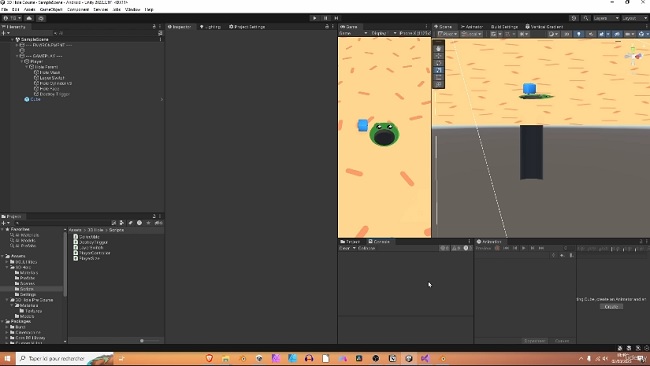Switch to the Animator tab
650x366 pixels.
pyautogui.click(x=472, y=27)
